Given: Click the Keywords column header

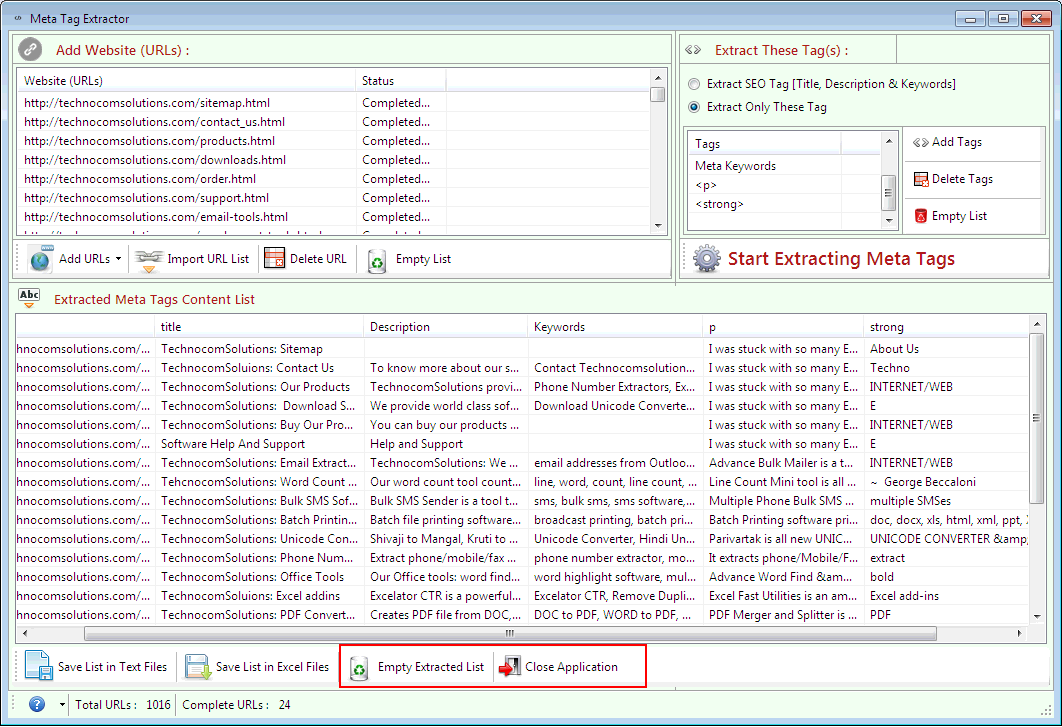Looking at the screenshot, I should [614, 327].
